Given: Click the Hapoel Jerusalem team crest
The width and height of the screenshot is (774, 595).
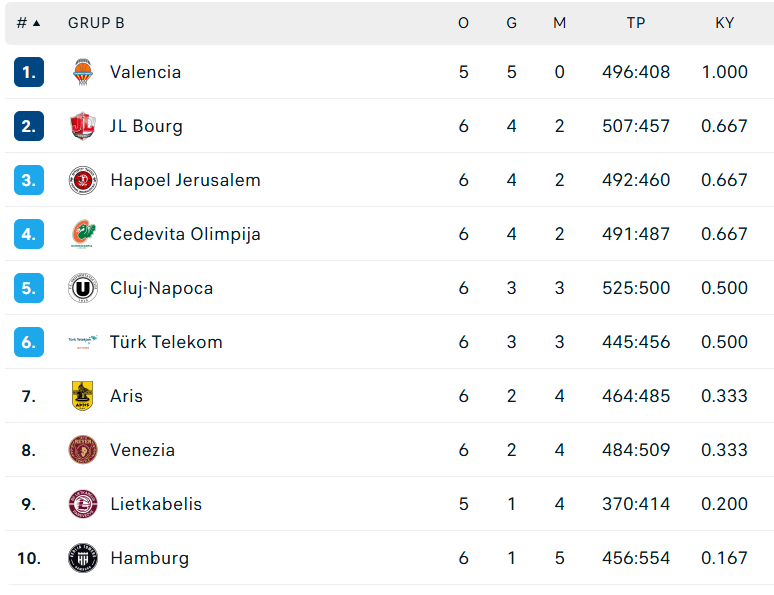Looking at the screenshot, I should (x=82, y=180).
